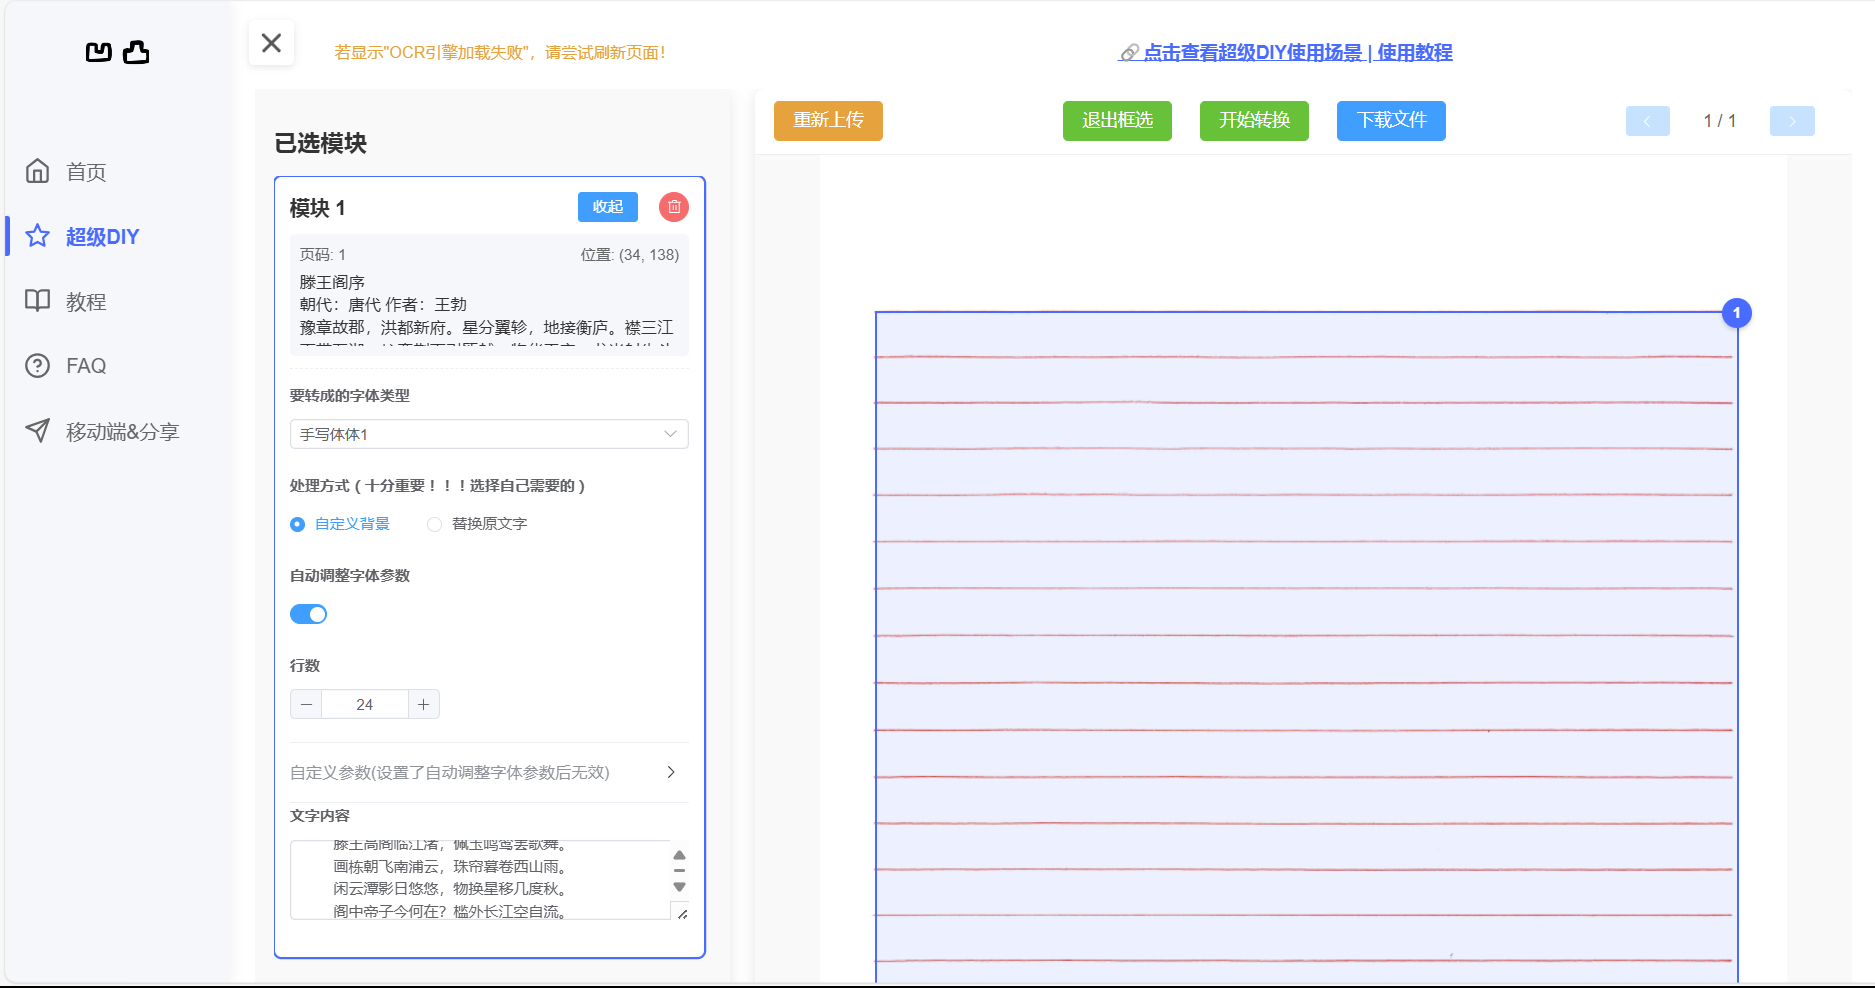The height and width of the screenshot is (988, 1875).
Task: Click the export icon next to the save icon
Action: point(139,52)
